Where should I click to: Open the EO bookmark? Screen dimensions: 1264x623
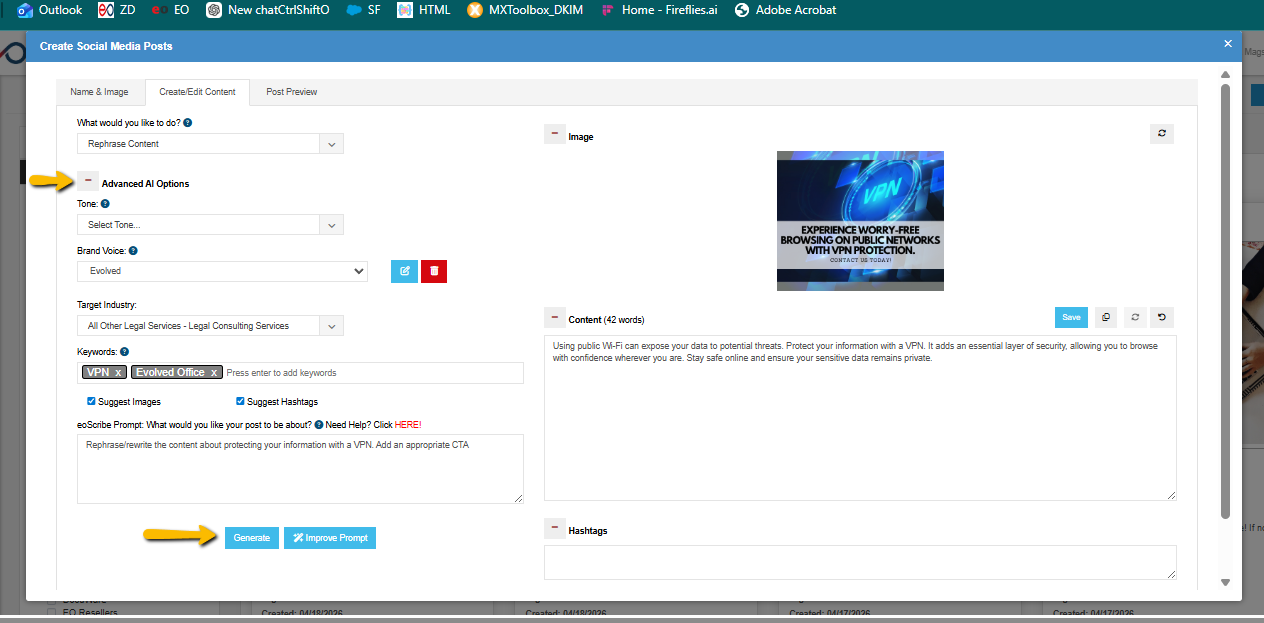pyautogui.click(x=170, y=10)
